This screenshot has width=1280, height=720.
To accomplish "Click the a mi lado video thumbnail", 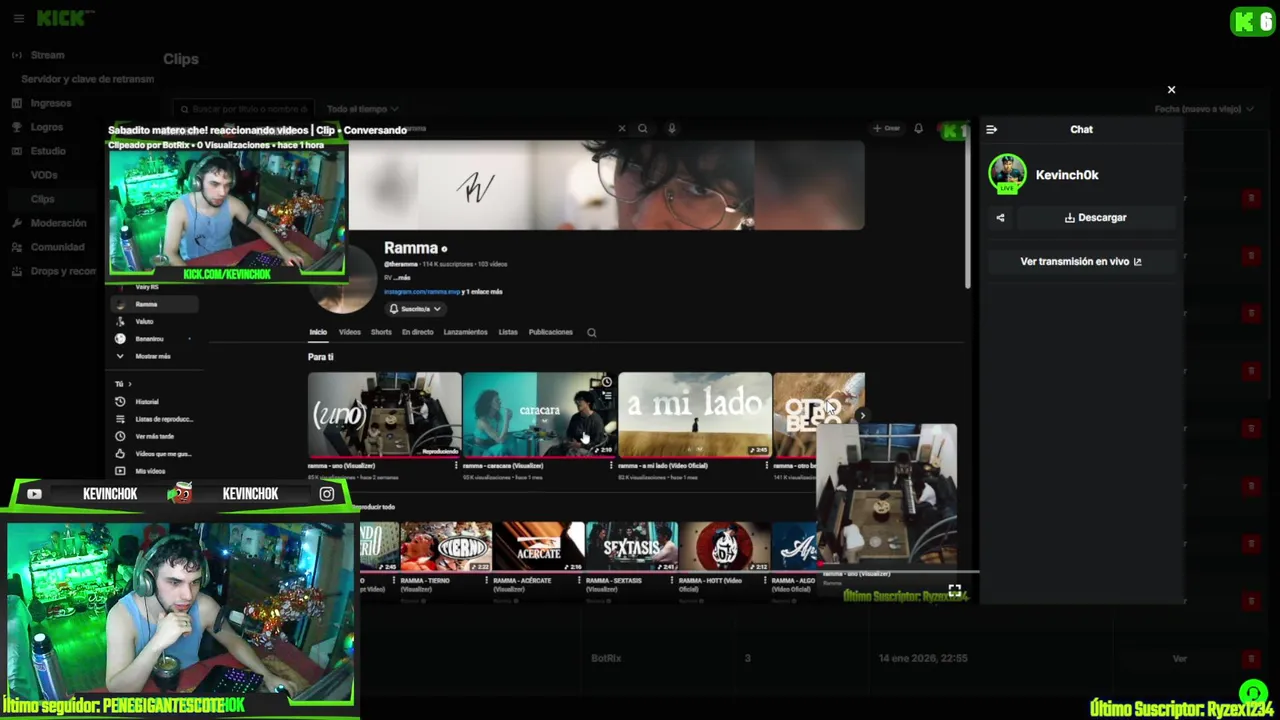I will 695,414.
